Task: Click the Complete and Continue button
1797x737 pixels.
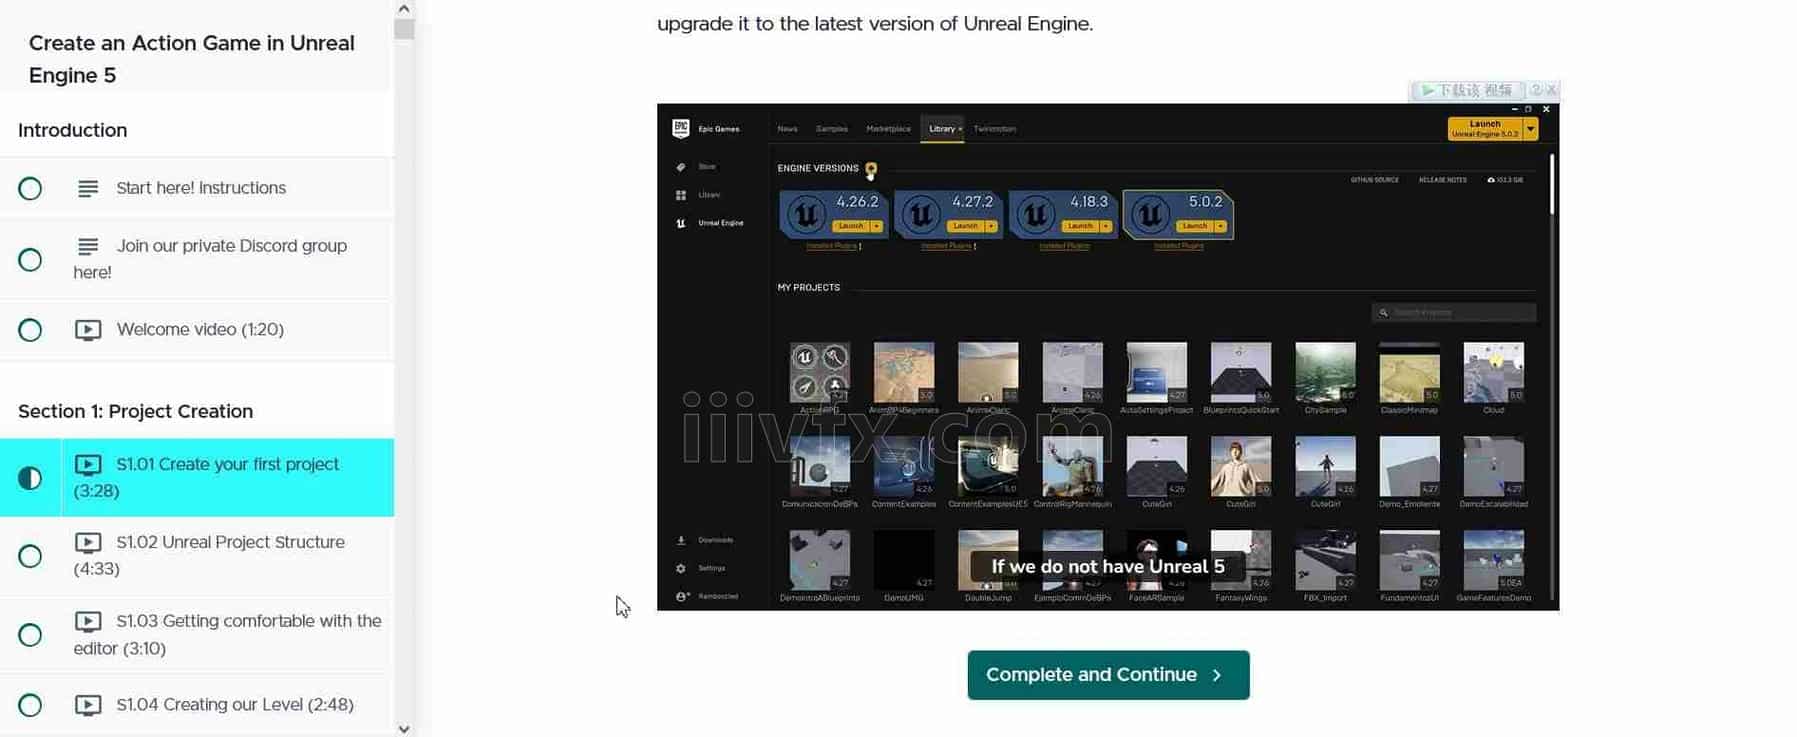Action: (x=1108, y=675)
